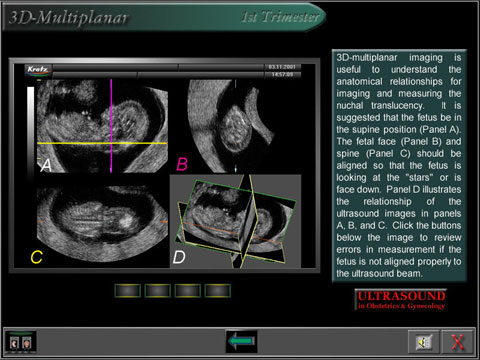Click the third error review button
The width and height of the screenshot is (480, 360).
coord(188,291)
